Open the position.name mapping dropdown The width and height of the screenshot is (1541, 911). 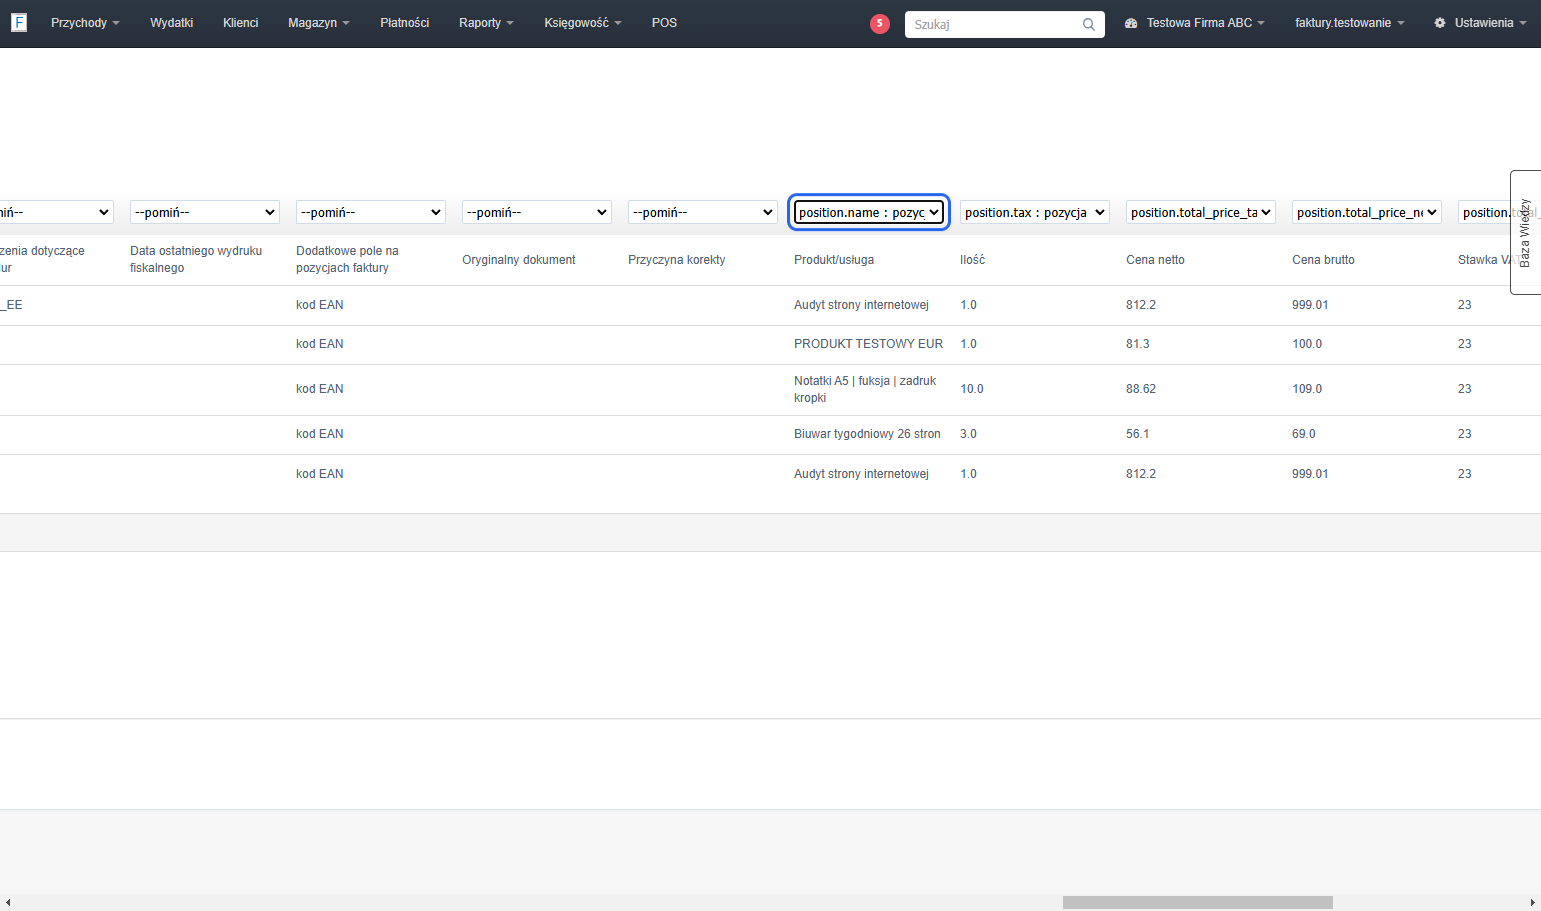coord(869,212)
